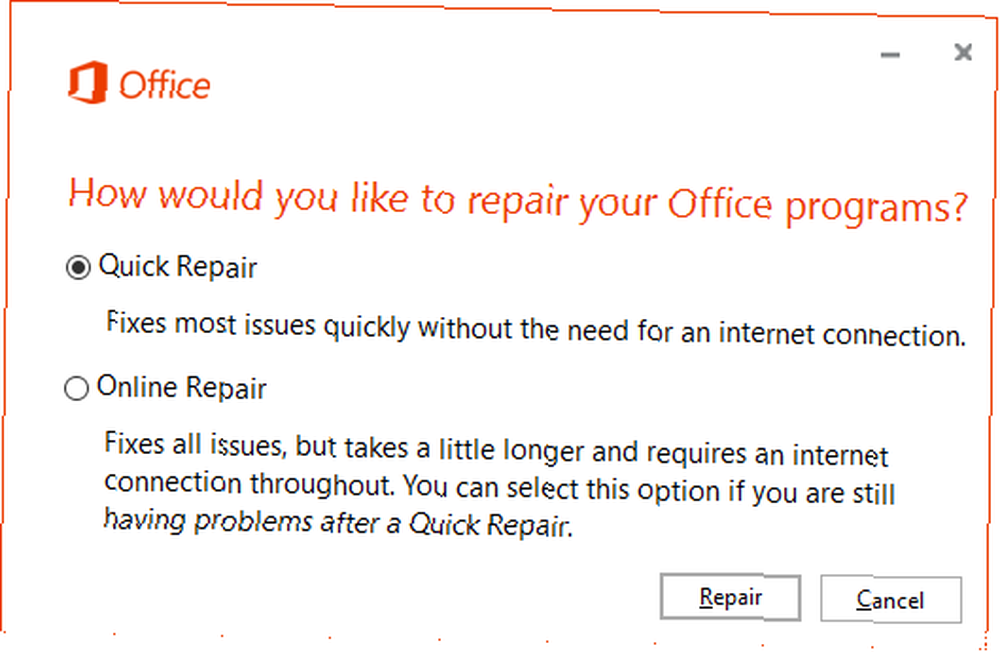Start repair with the Repair button
This screenshot has height=652, width=1000.
pos(730,597)
